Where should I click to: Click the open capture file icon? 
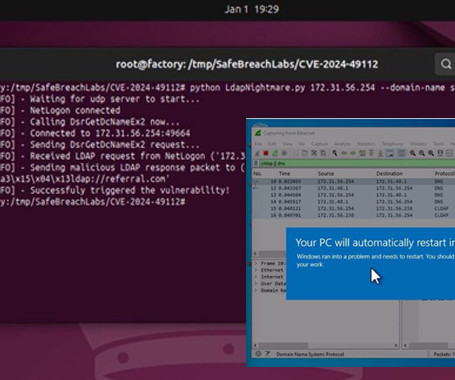[294, 153]
